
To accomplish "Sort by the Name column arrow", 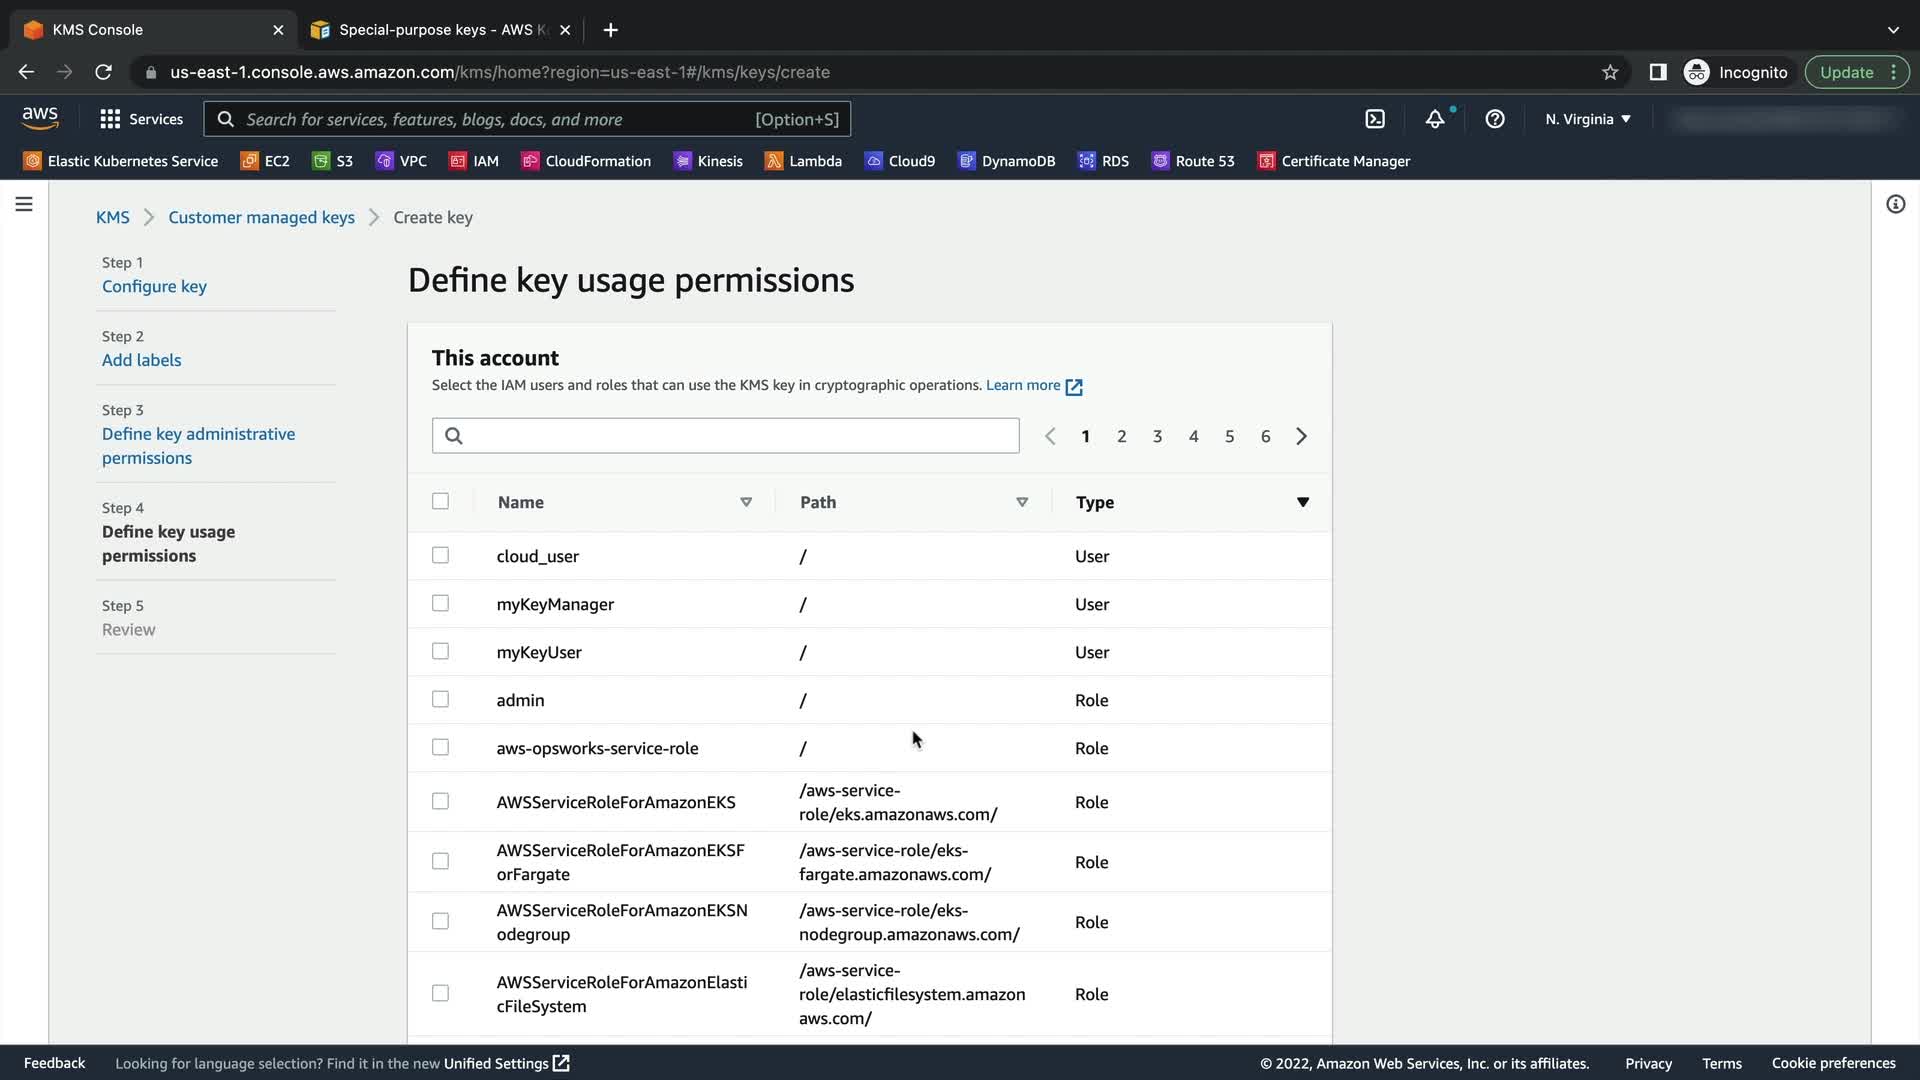I will coord(745,502).
